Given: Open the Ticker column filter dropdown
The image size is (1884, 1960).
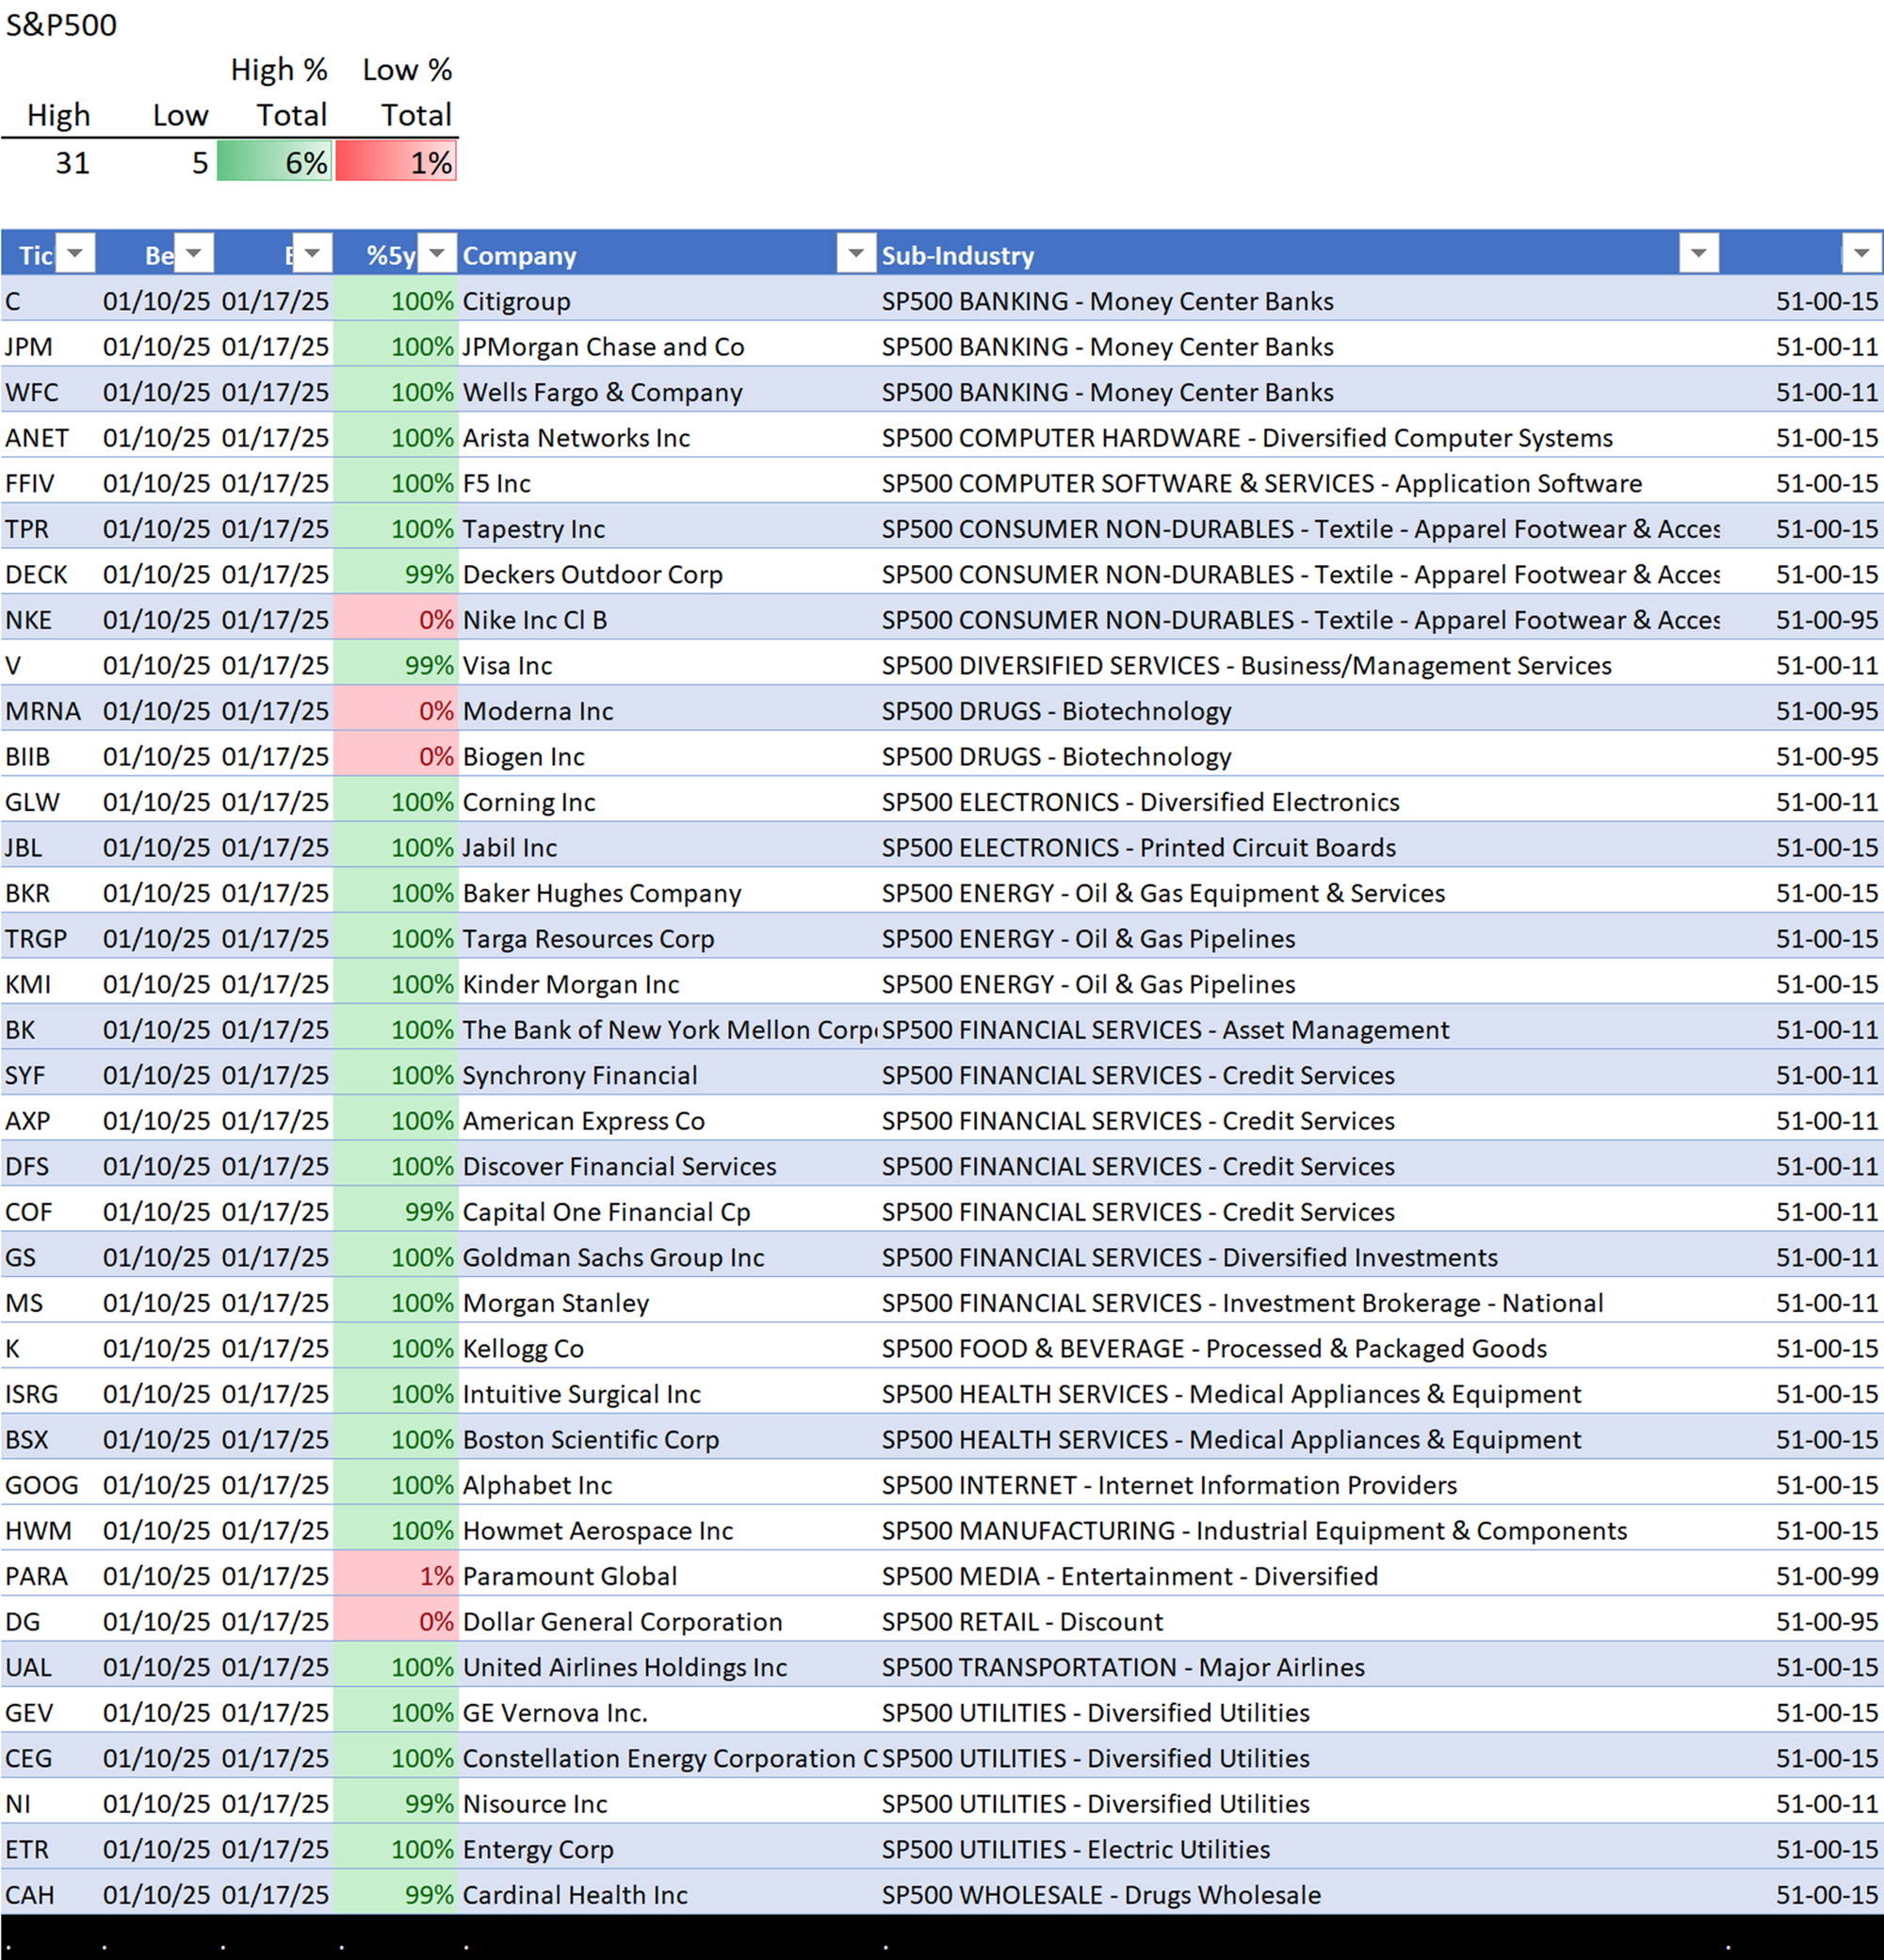Looking at the screenshot, I should pyautogui.click(x=75, y=254).
